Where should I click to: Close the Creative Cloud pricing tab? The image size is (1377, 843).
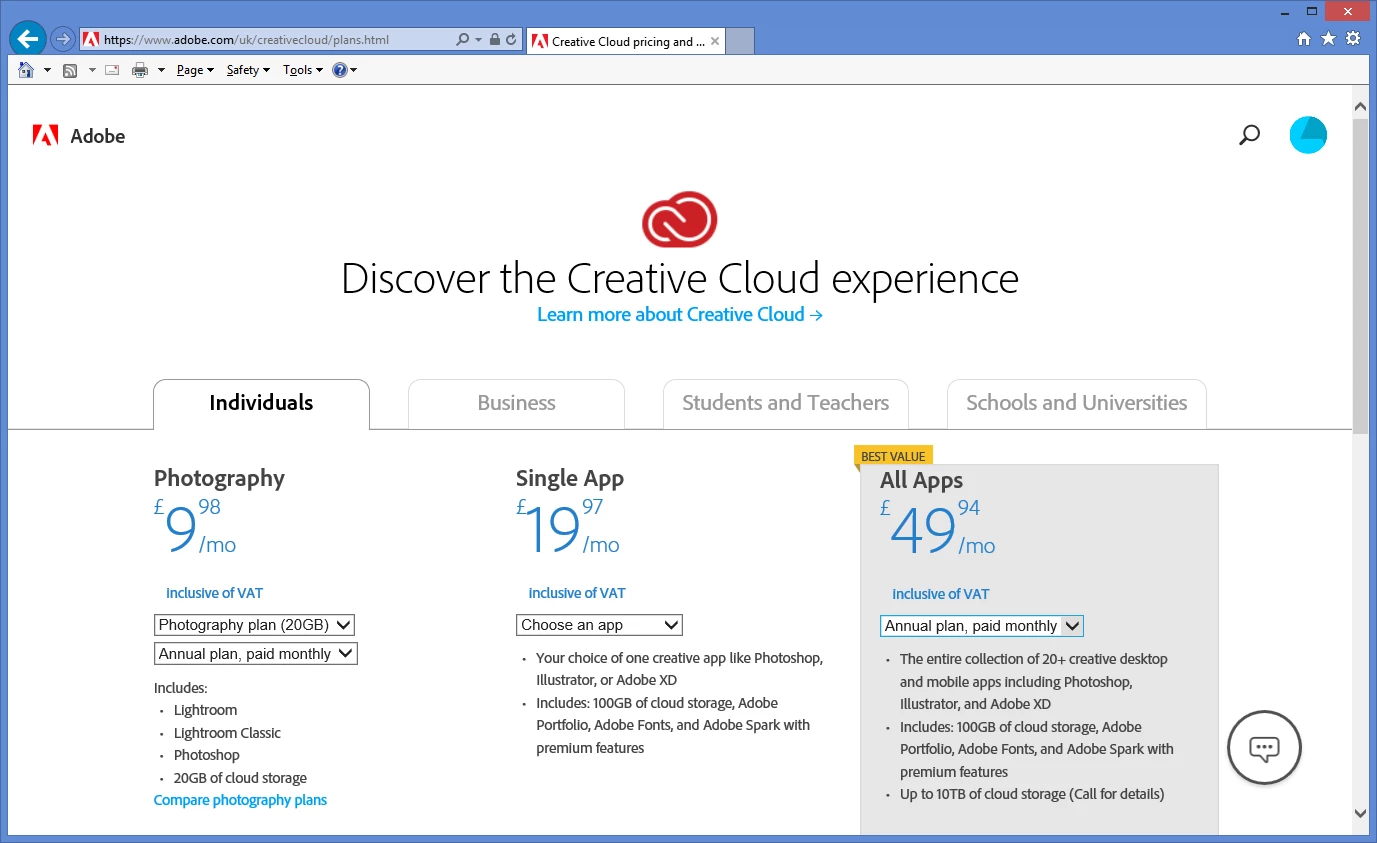(715, 41)
